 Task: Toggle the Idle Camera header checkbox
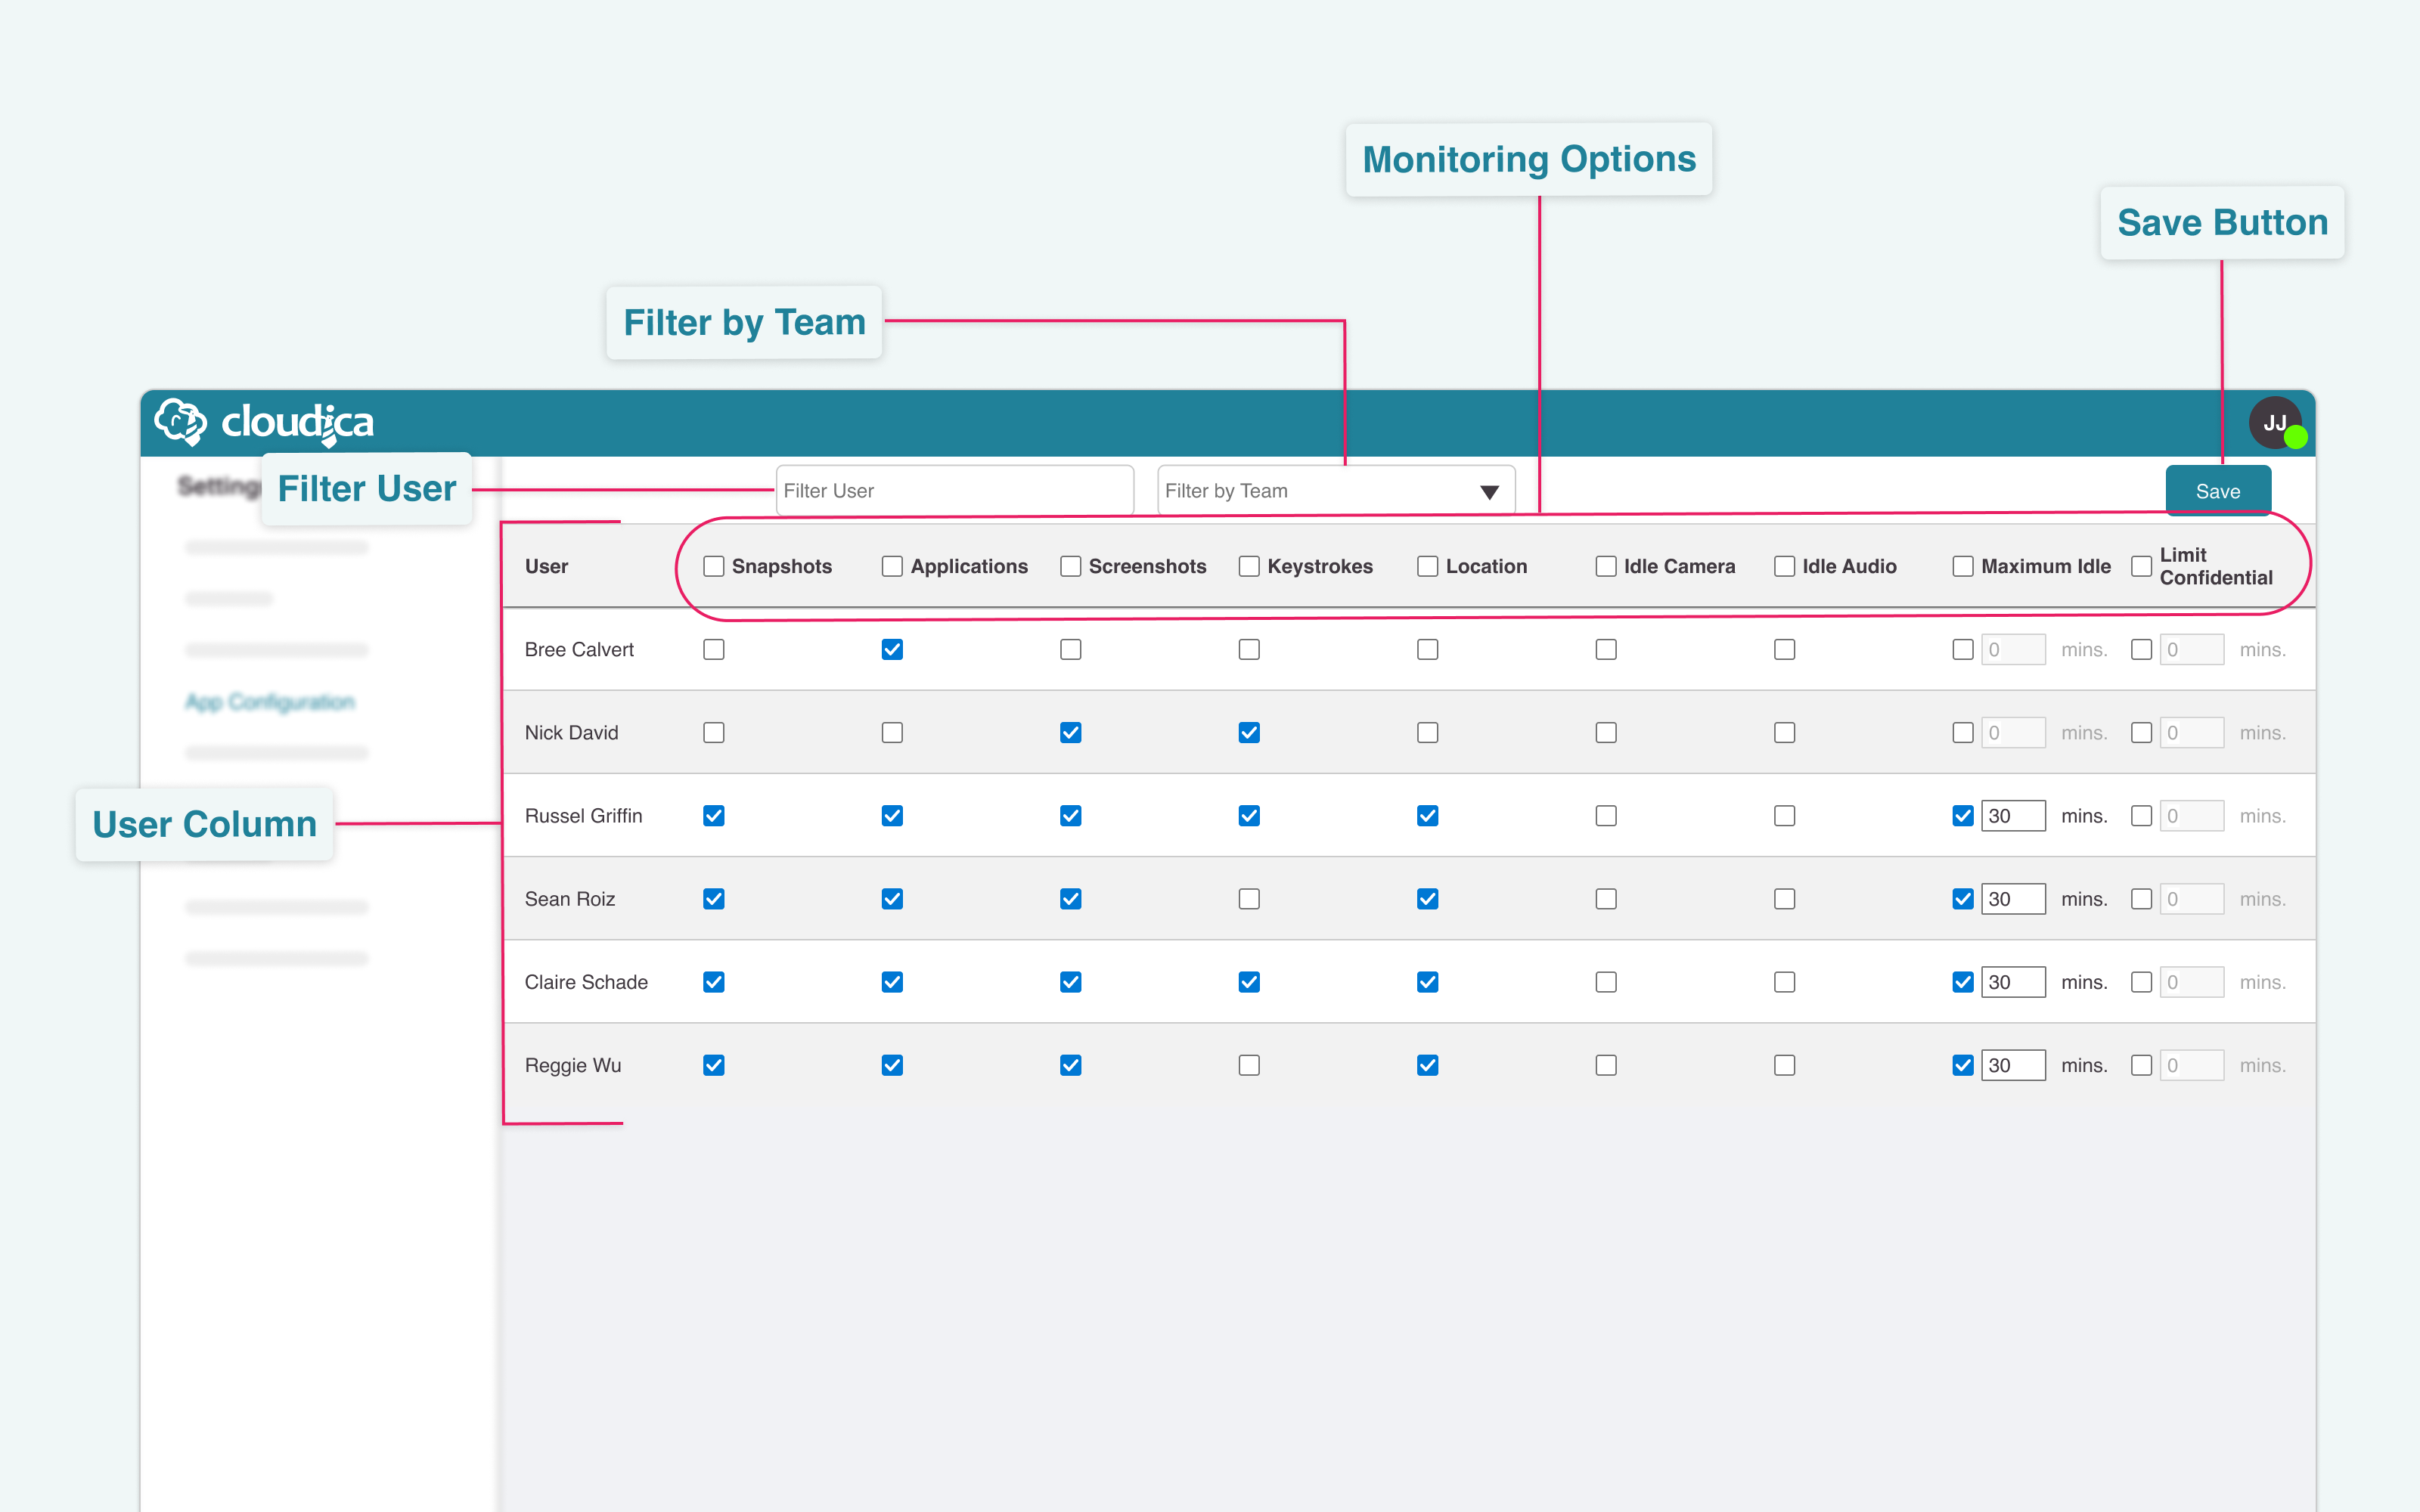coord(1606,566)
